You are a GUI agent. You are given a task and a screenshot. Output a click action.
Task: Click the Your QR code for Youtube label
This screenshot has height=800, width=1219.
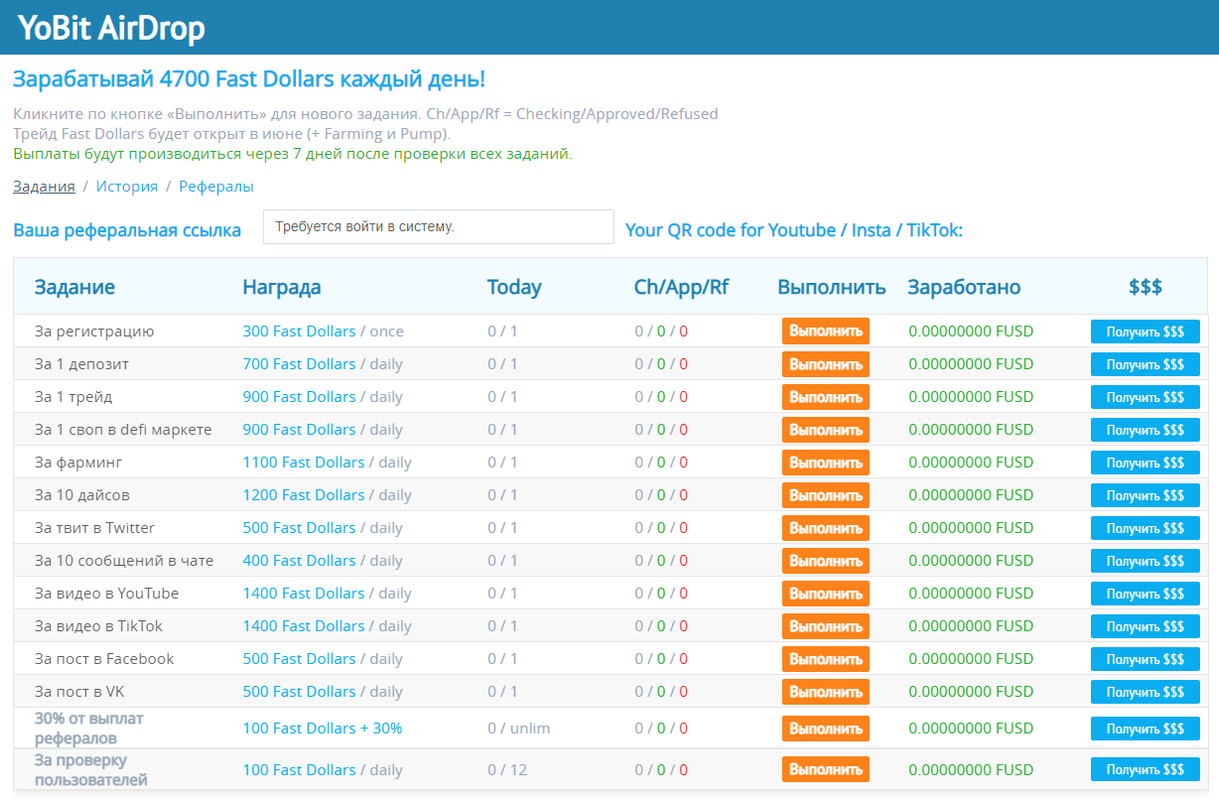click(794, 230)
